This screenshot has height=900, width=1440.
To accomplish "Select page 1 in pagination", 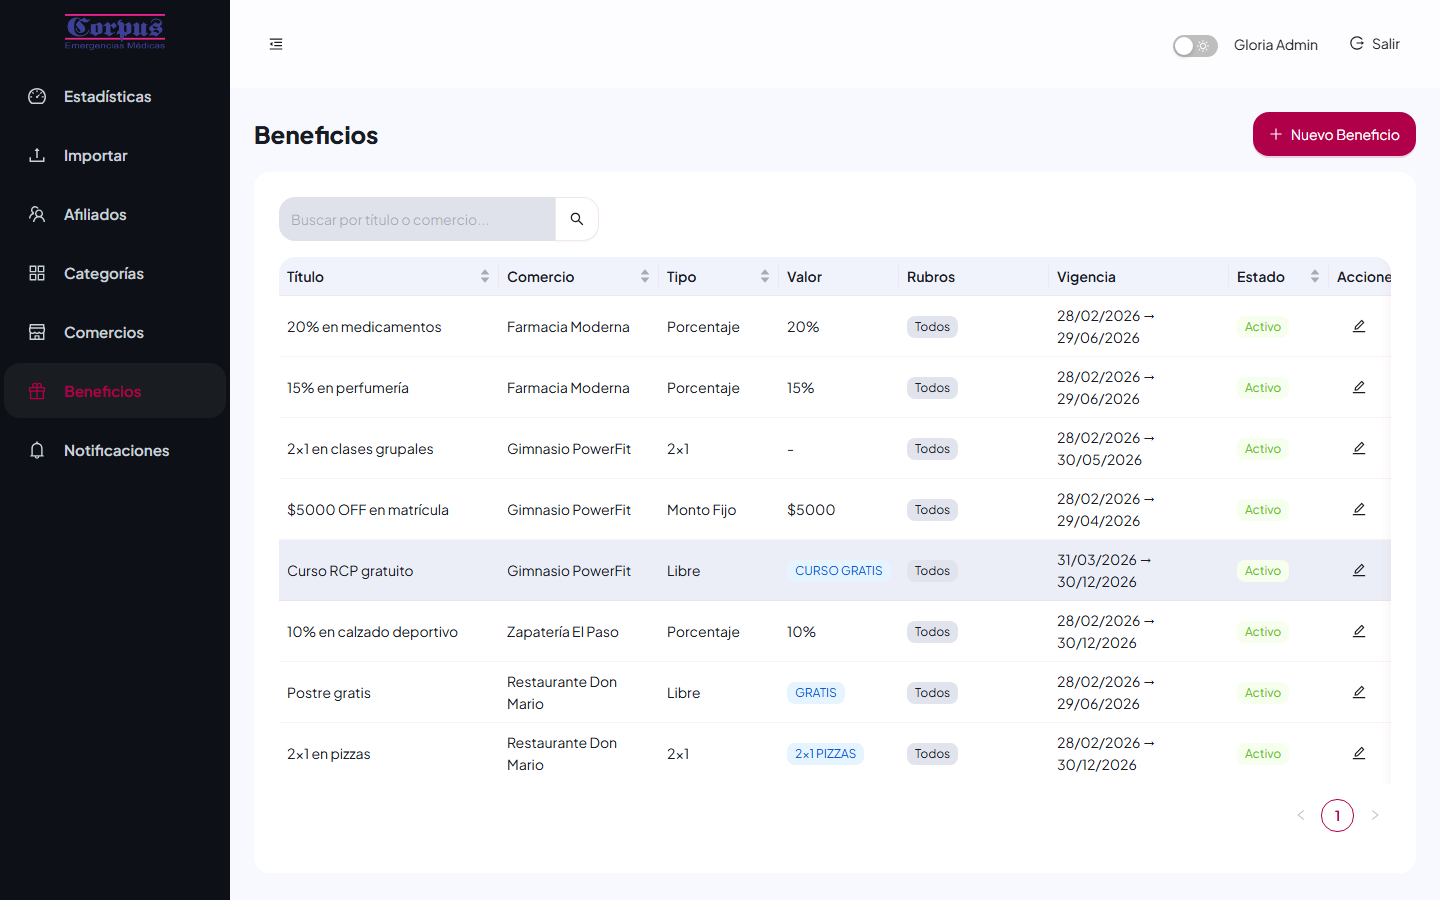I will pos(1337,816).
